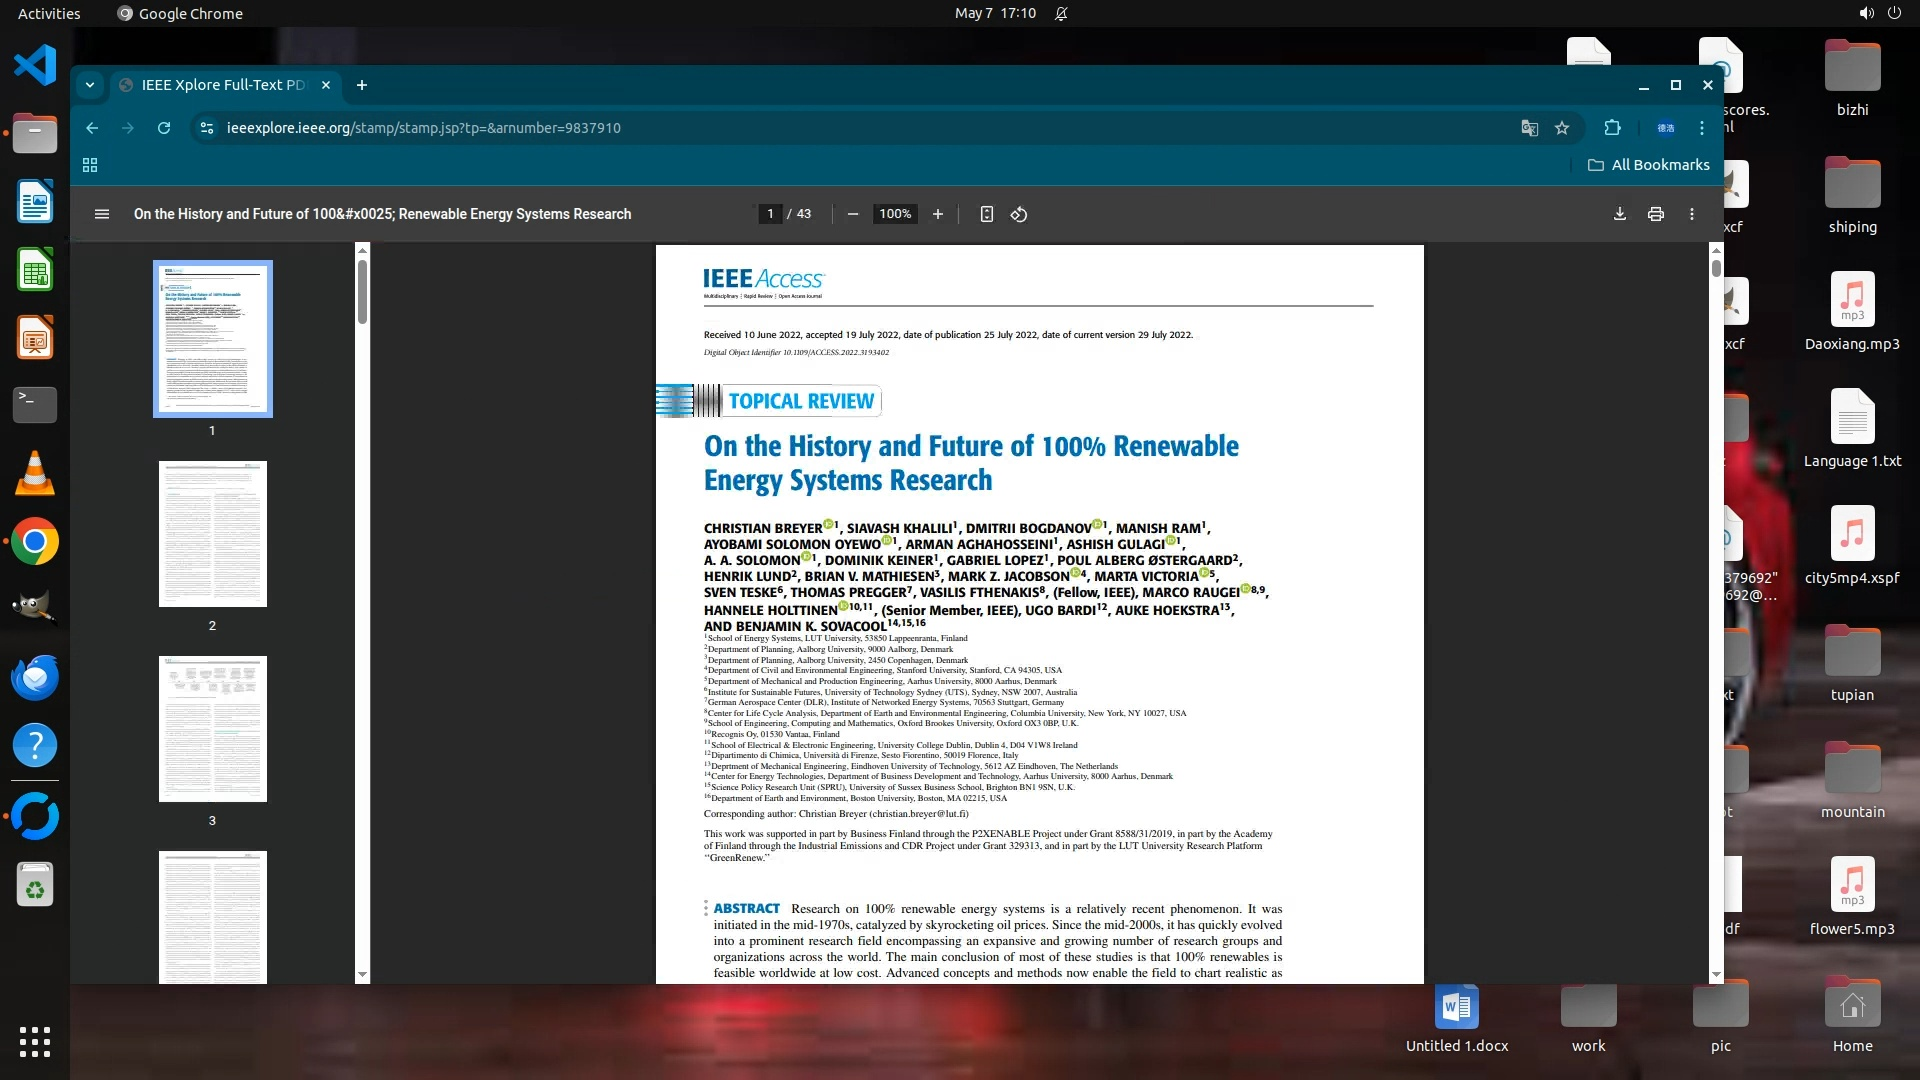Print the PDF document
Screen dimensions: 1920x1080
[x=1655, y=214]
